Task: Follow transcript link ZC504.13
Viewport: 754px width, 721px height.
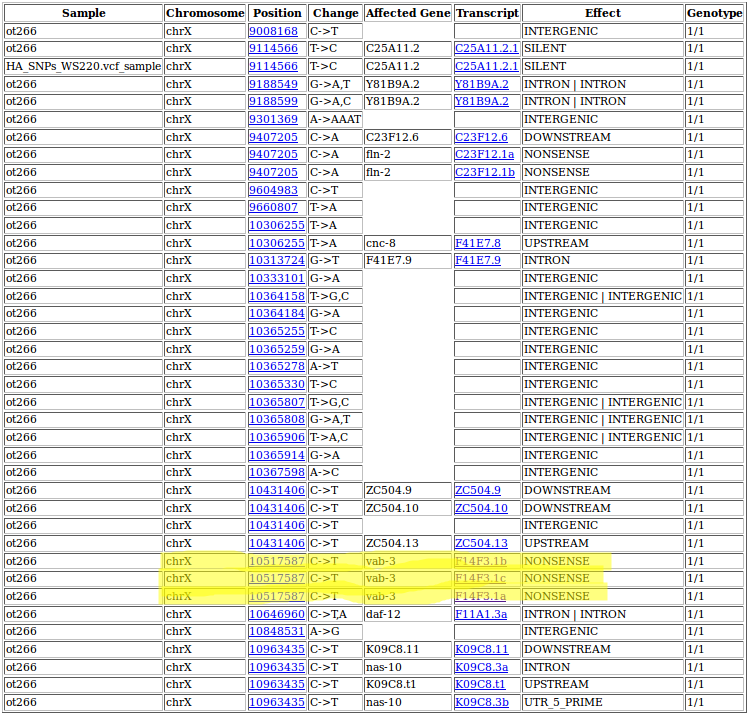Action: coord(481,543)
